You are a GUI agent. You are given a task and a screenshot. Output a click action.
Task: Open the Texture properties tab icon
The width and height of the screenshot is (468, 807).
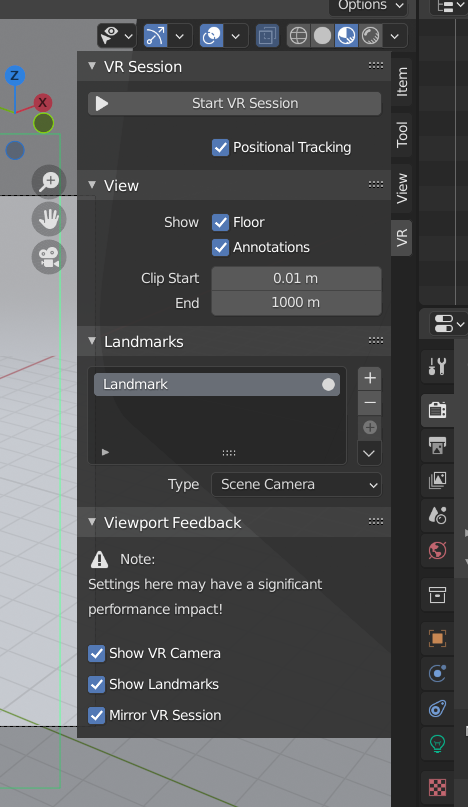click(438, 787)
